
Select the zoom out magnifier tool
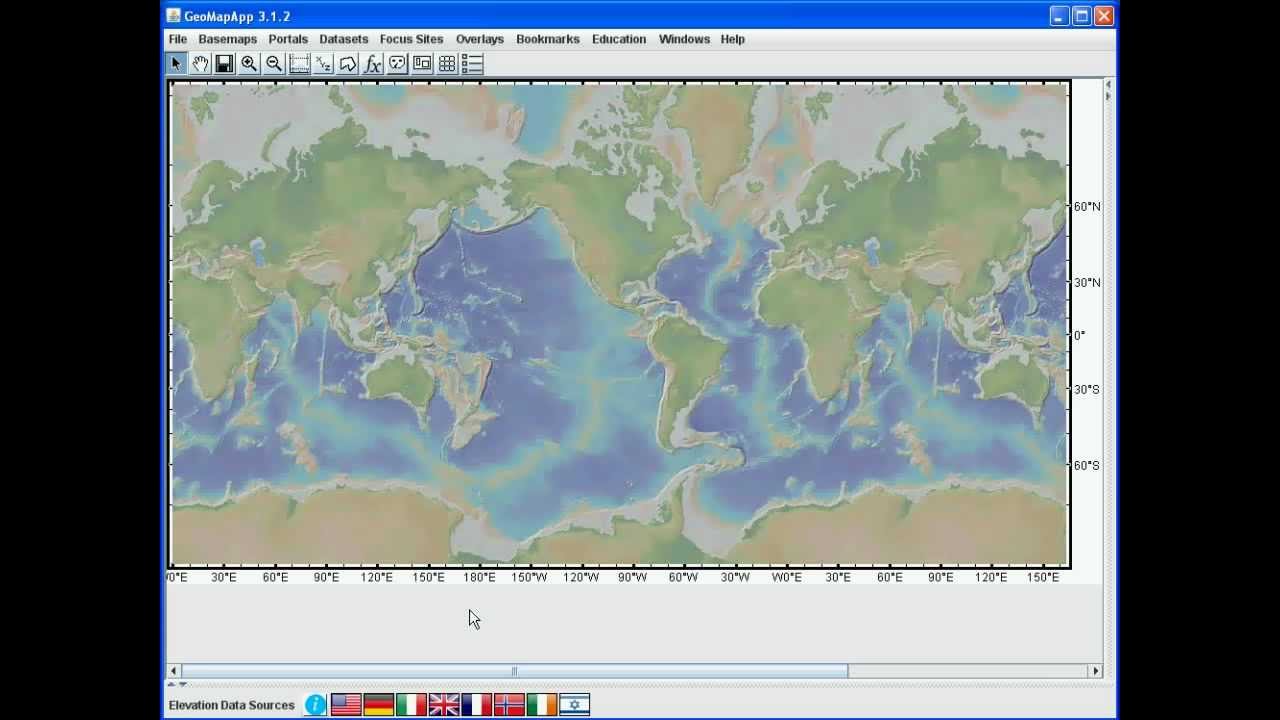(x=274, y=64)
